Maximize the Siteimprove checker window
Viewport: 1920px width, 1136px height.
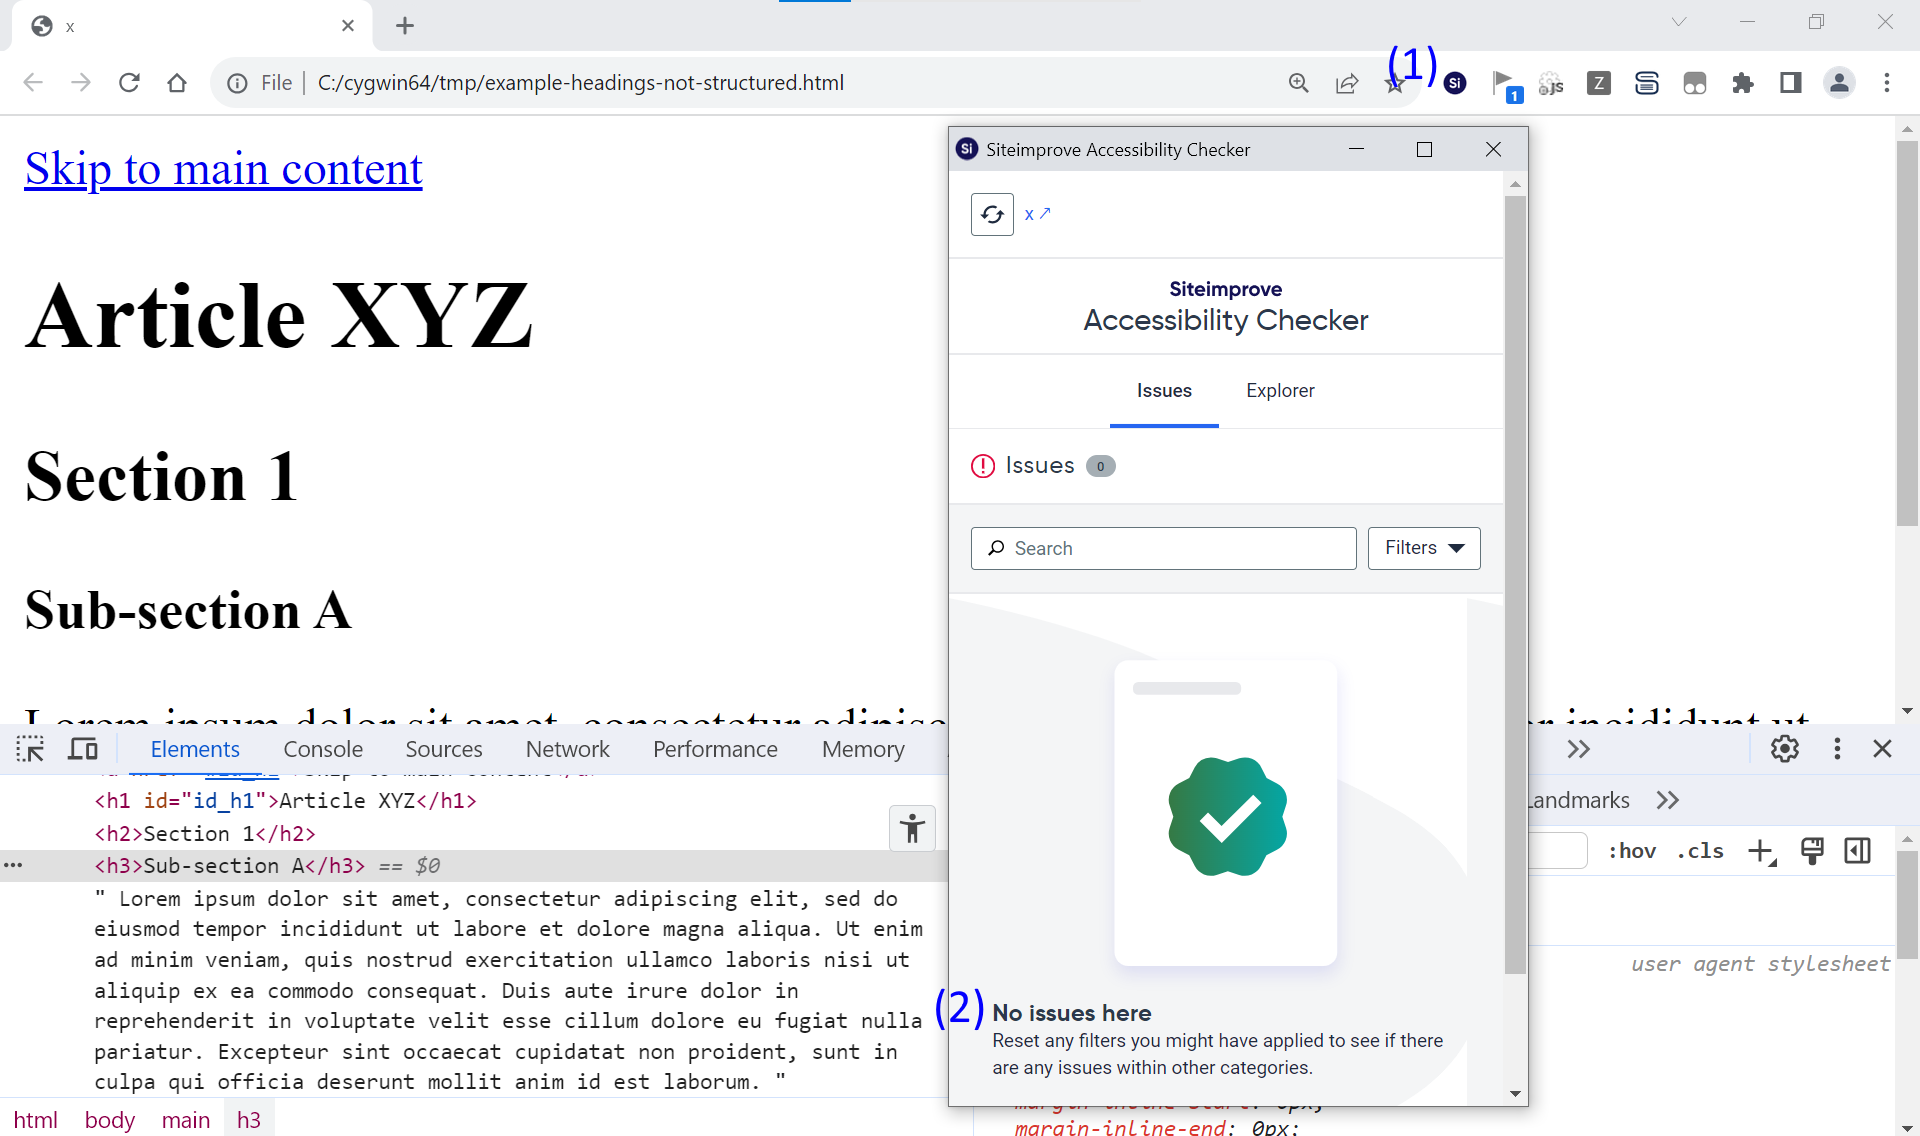point(1424,149)
